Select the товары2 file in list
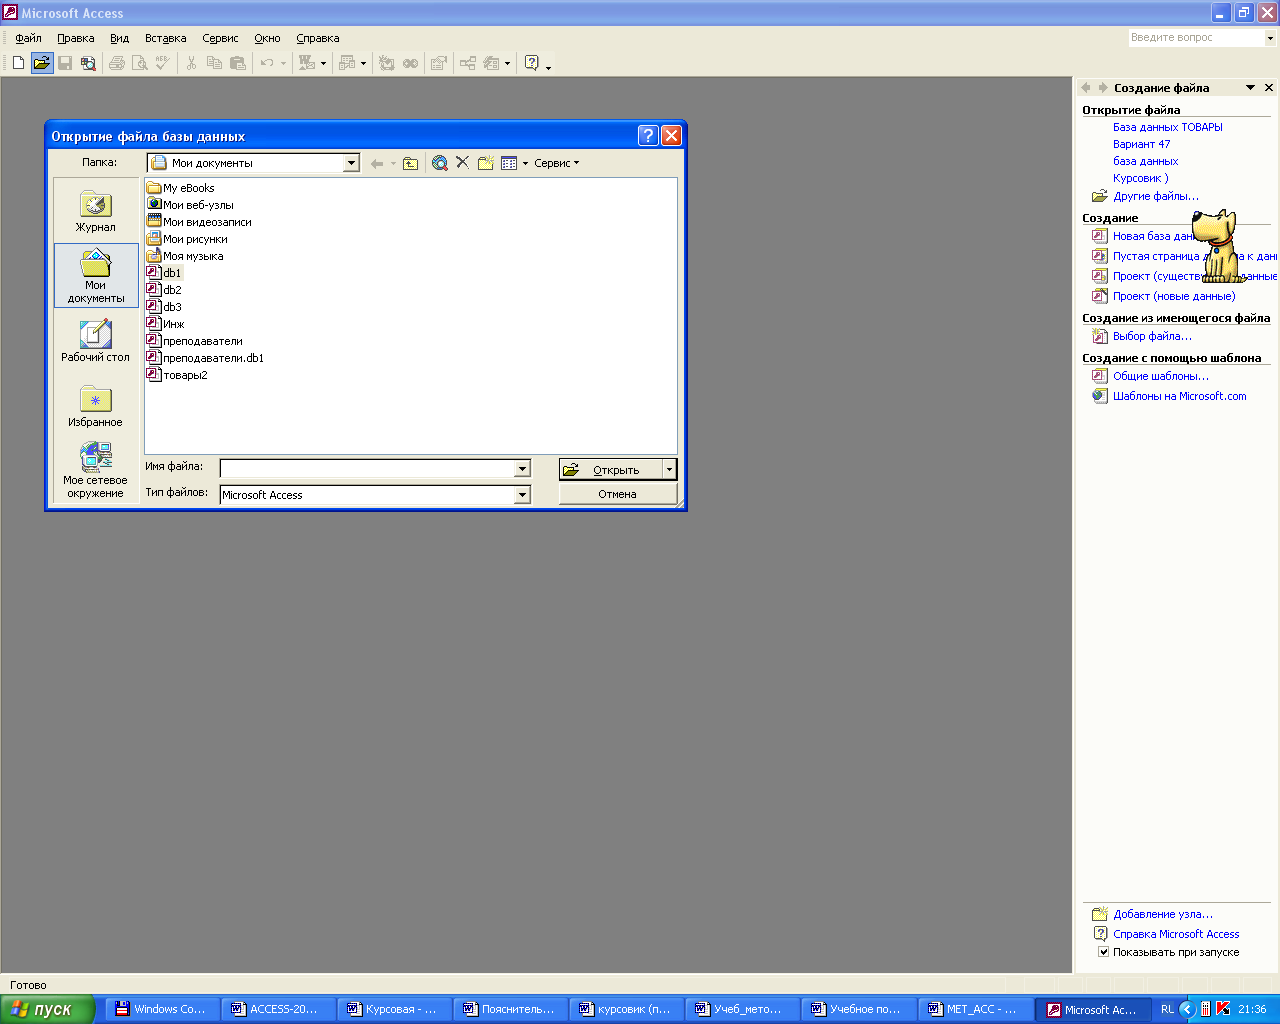 177,375
